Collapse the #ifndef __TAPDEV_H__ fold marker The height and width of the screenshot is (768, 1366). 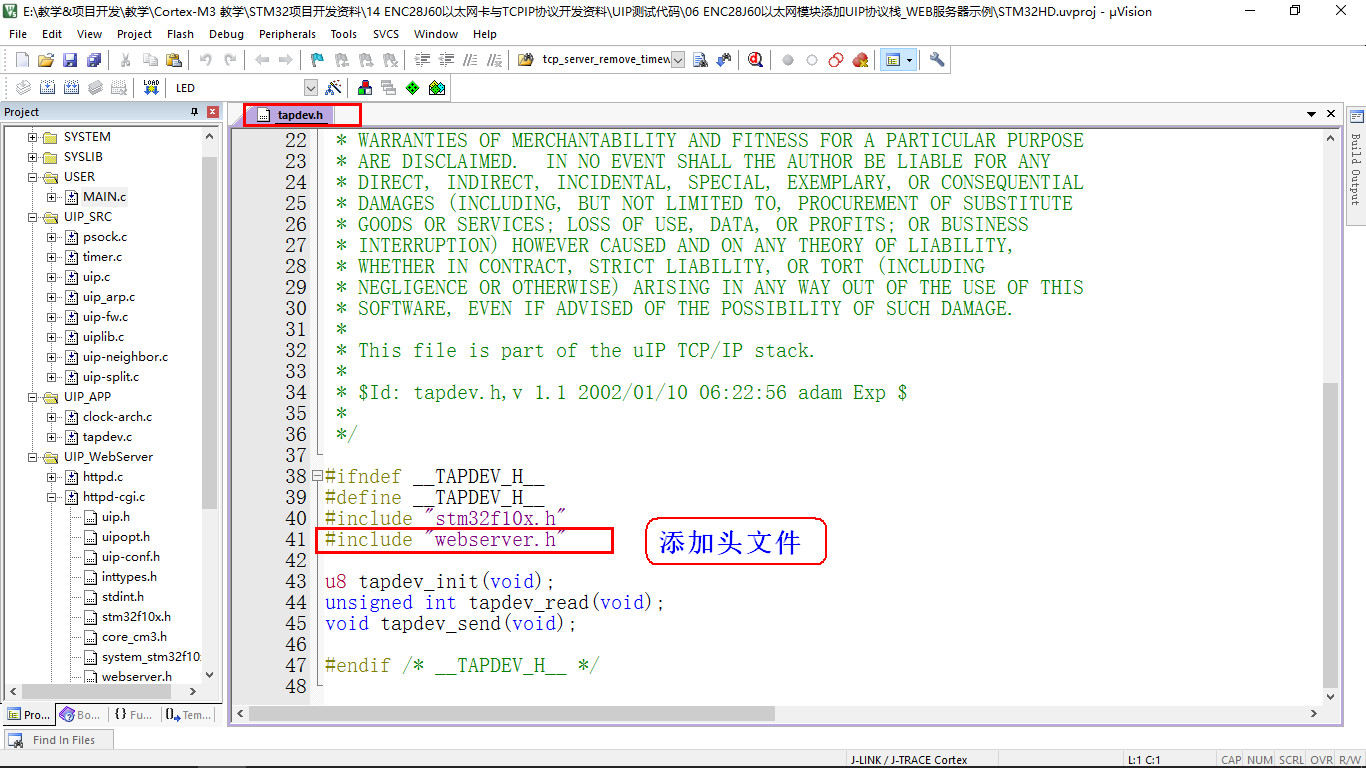(317, 477)
